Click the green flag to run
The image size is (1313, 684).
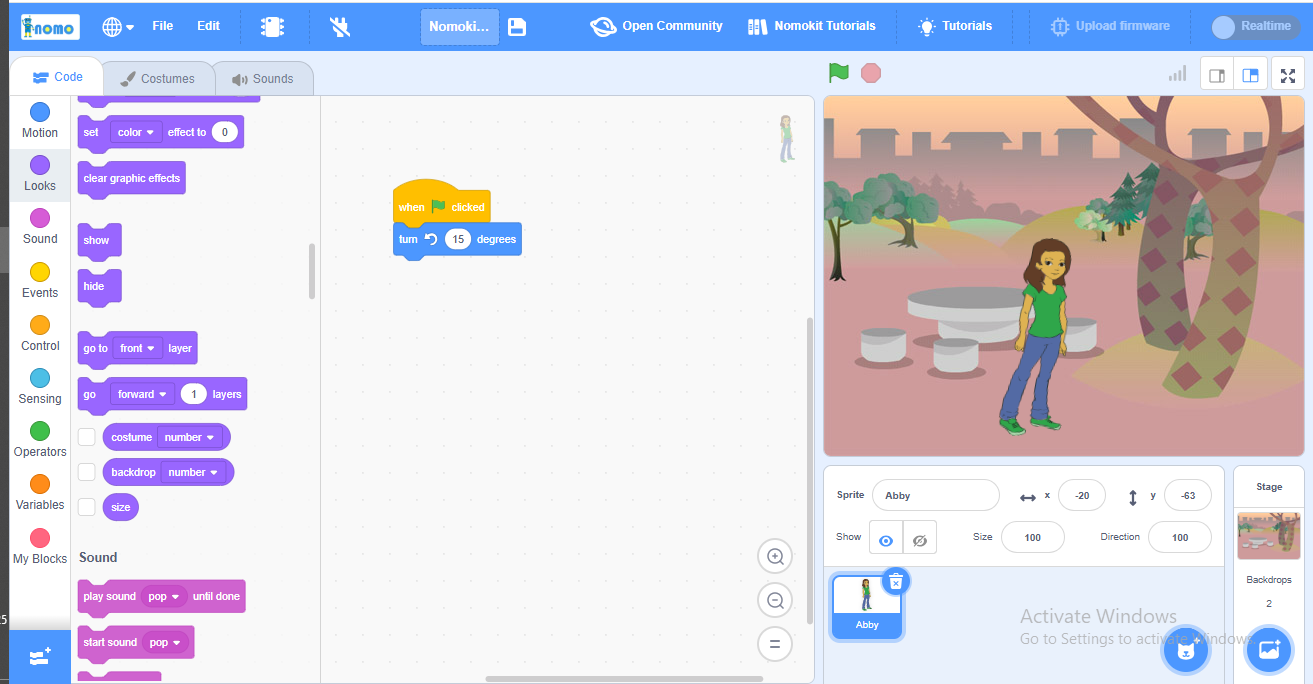(x=838, y=73)
